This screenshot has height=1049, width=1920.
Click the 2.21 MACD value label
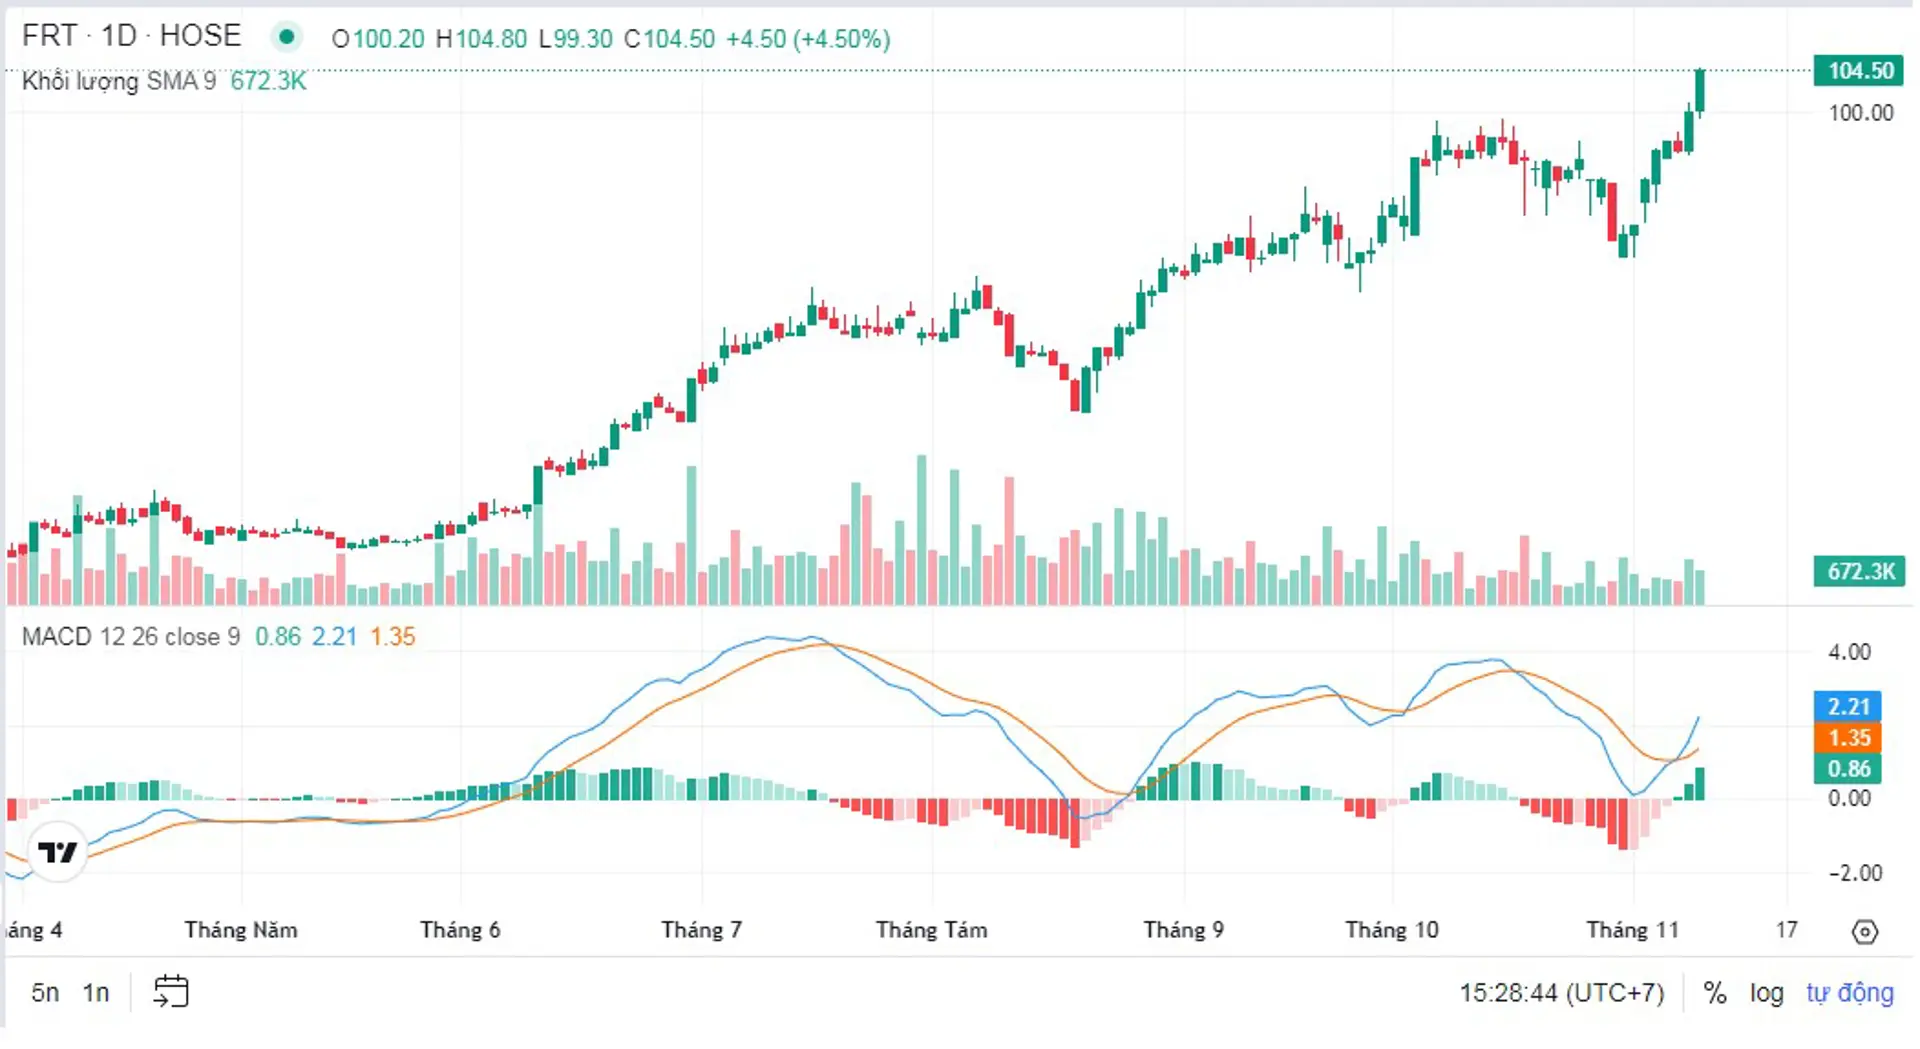pyautogui.click(x=1848, y=706)
